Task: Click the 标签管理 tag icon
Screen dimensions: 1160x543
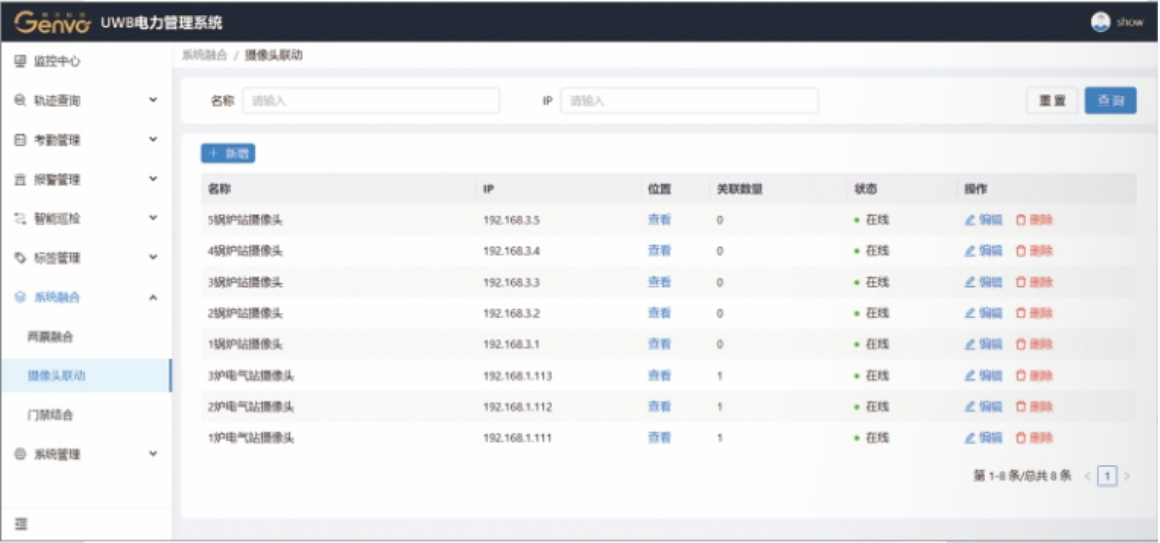Action: tap(21, 257)
